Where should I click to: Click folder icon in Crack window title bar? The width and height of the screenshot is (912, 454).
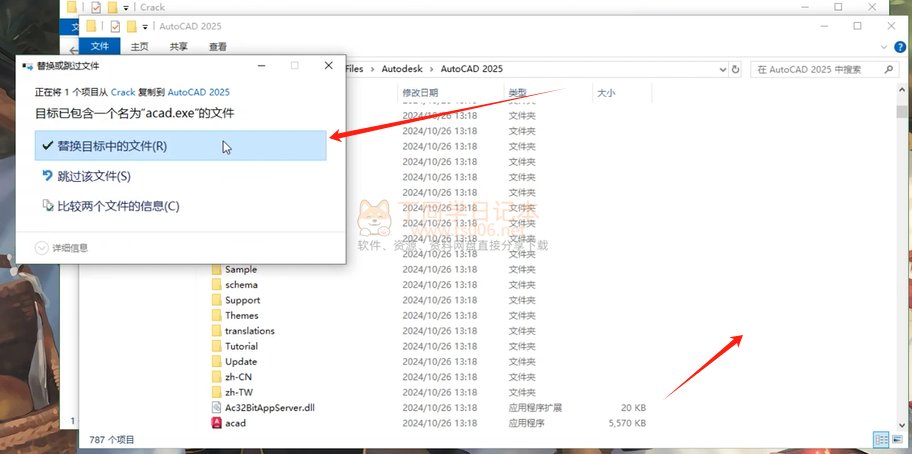[x=72, y=7]
